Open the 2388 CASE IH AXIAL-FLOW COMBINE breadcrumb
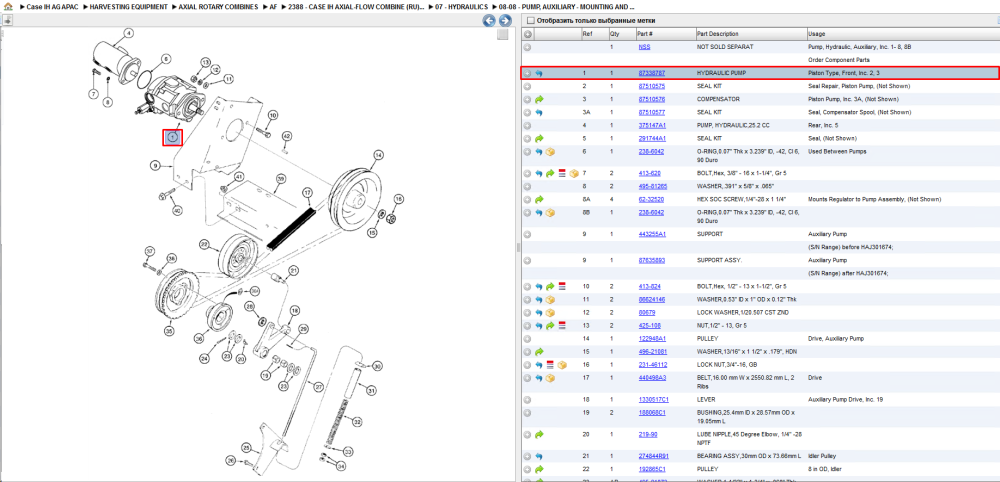This screenshot has width=1000, height=482. tap(357, 7)
